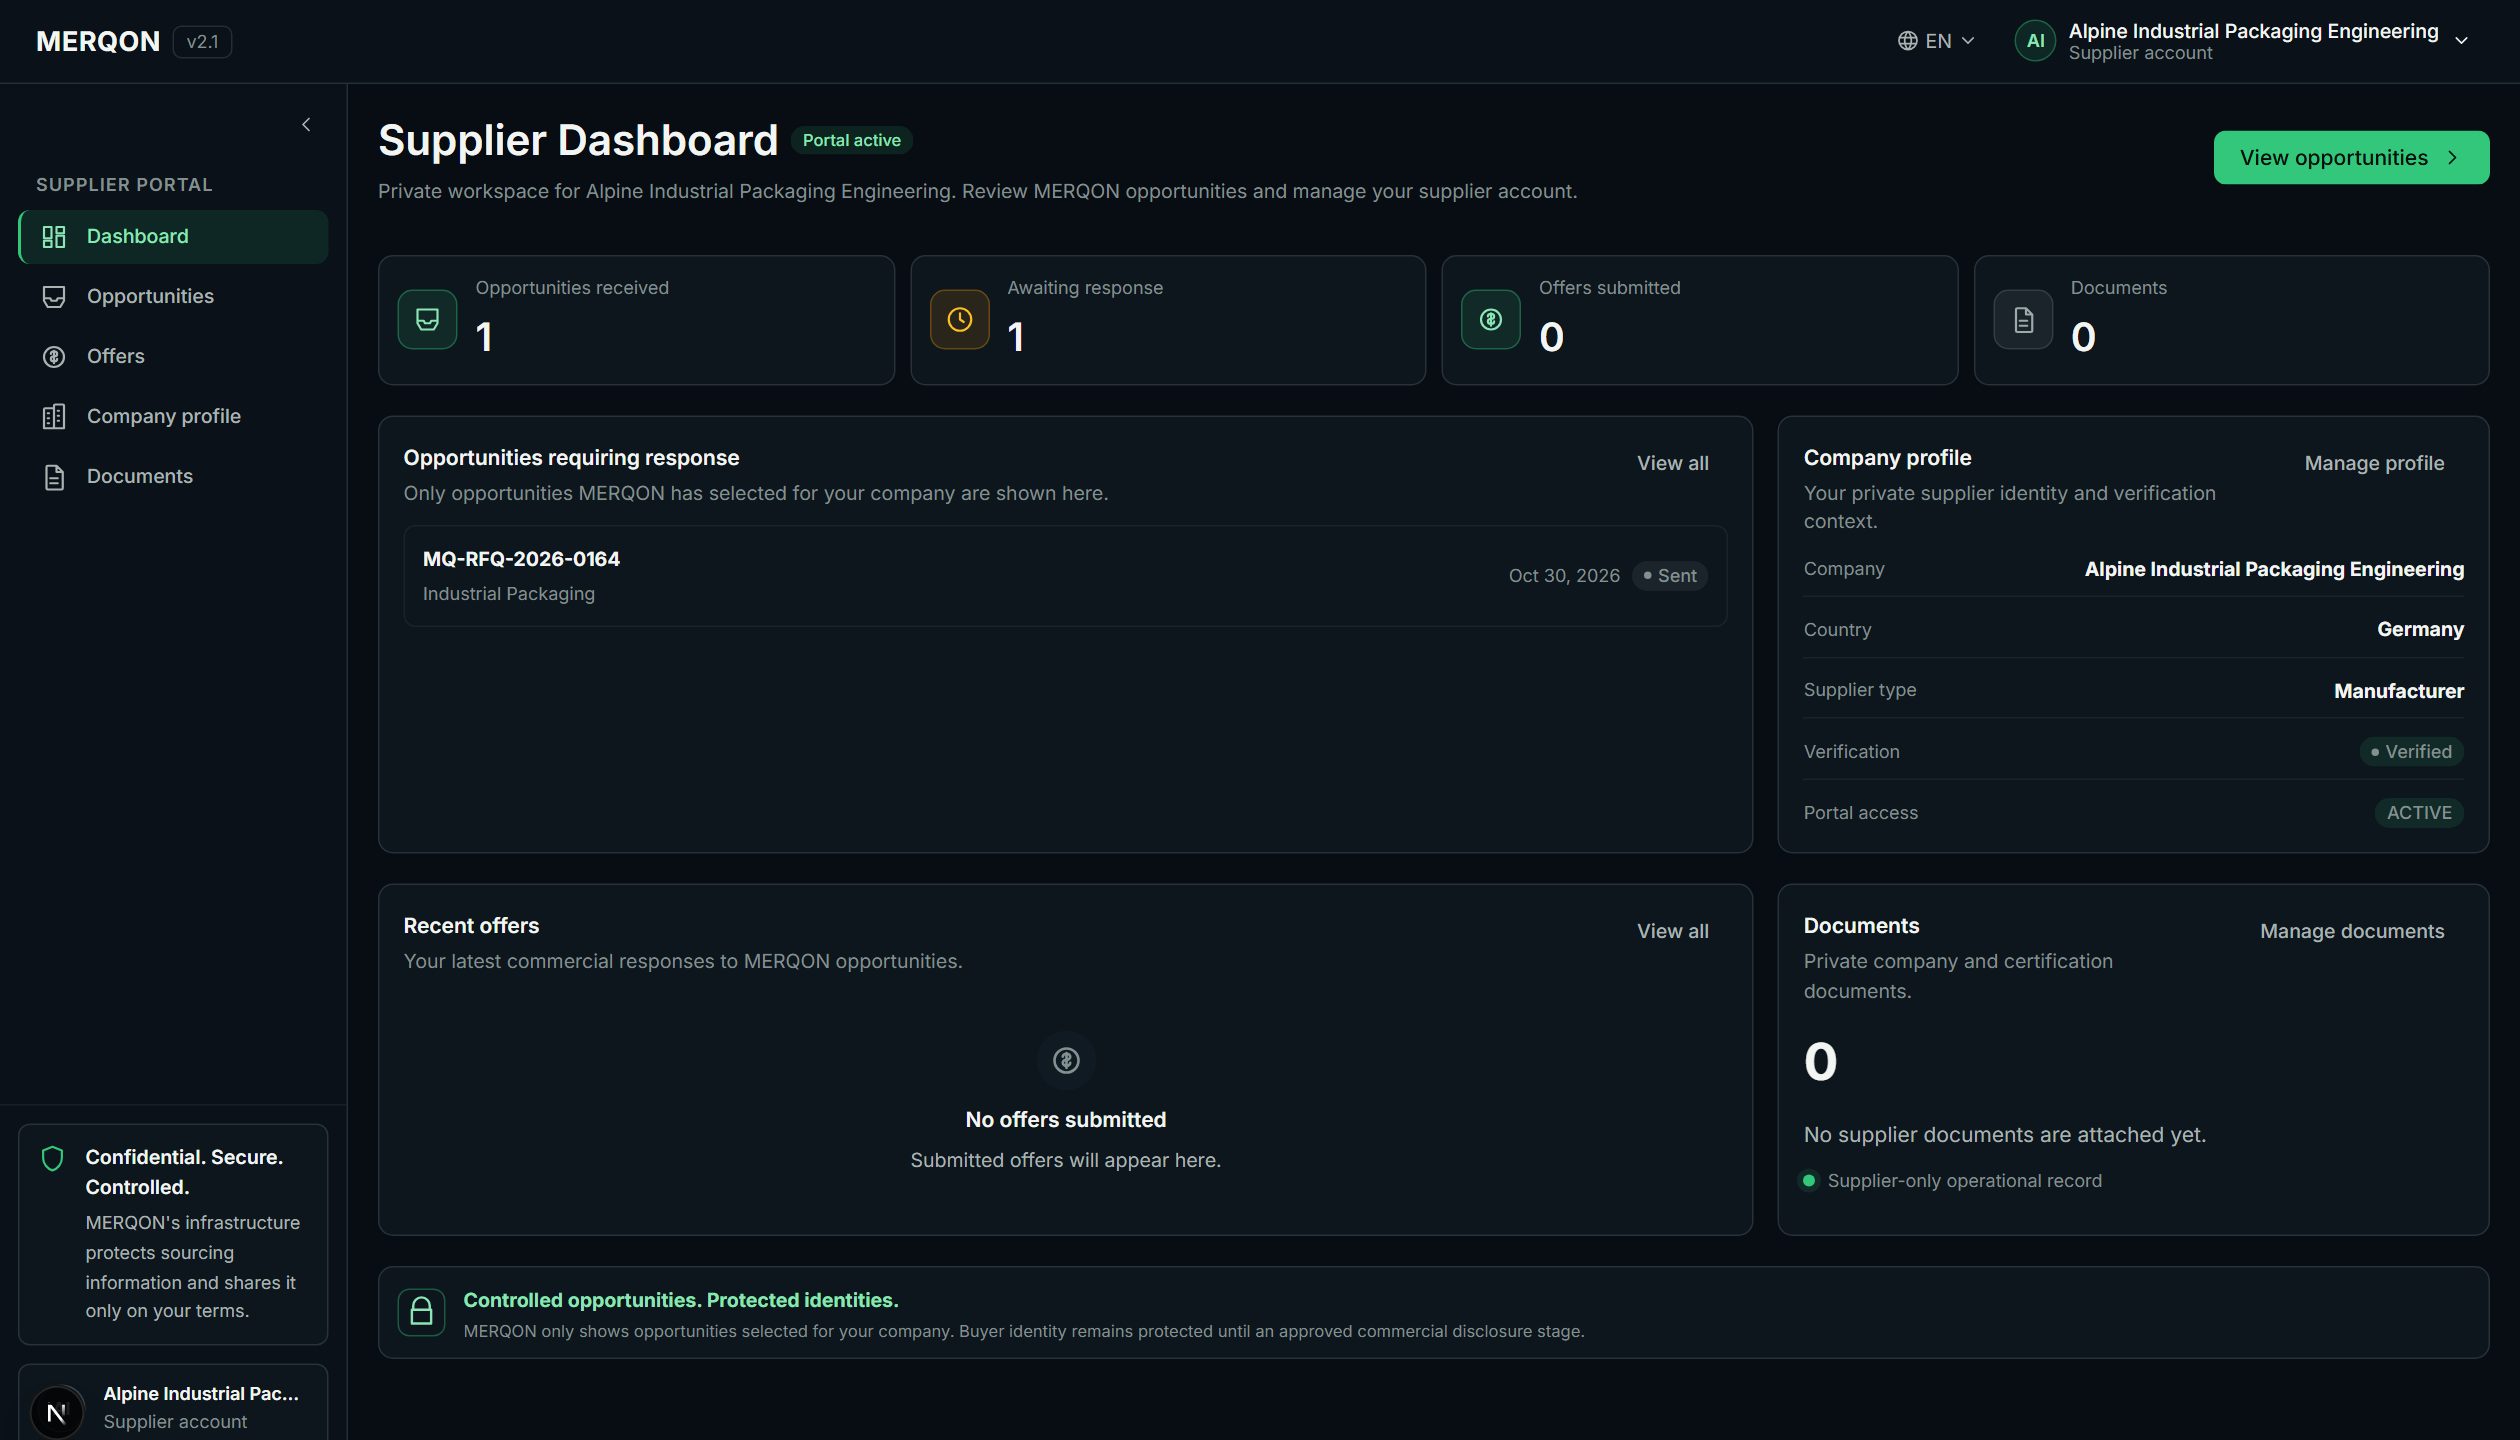Click the AI account avatar
This screenshot has height=1440, width=2520.
2034,41
